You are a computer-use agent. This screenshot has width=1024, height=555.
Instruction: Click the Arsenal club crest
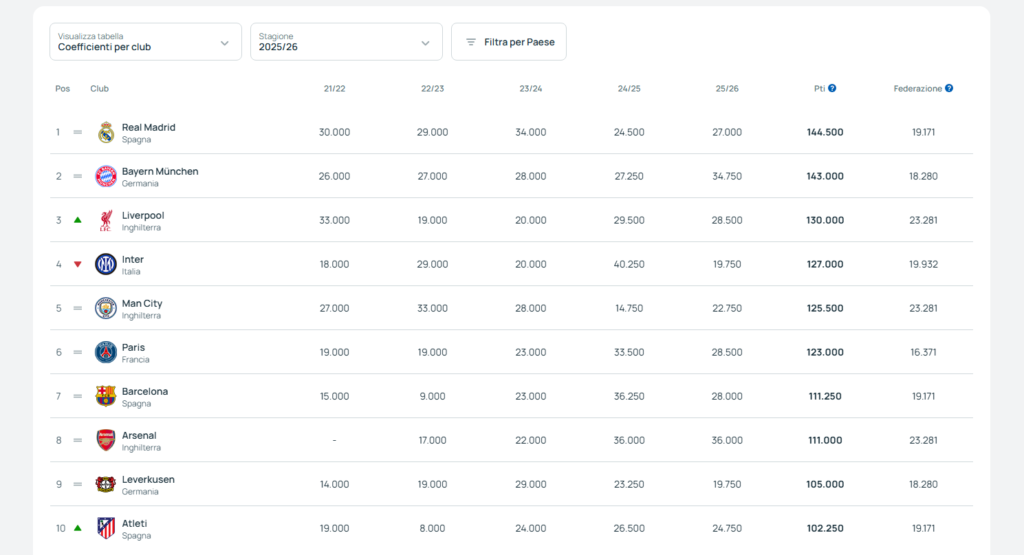pos(106,440)
